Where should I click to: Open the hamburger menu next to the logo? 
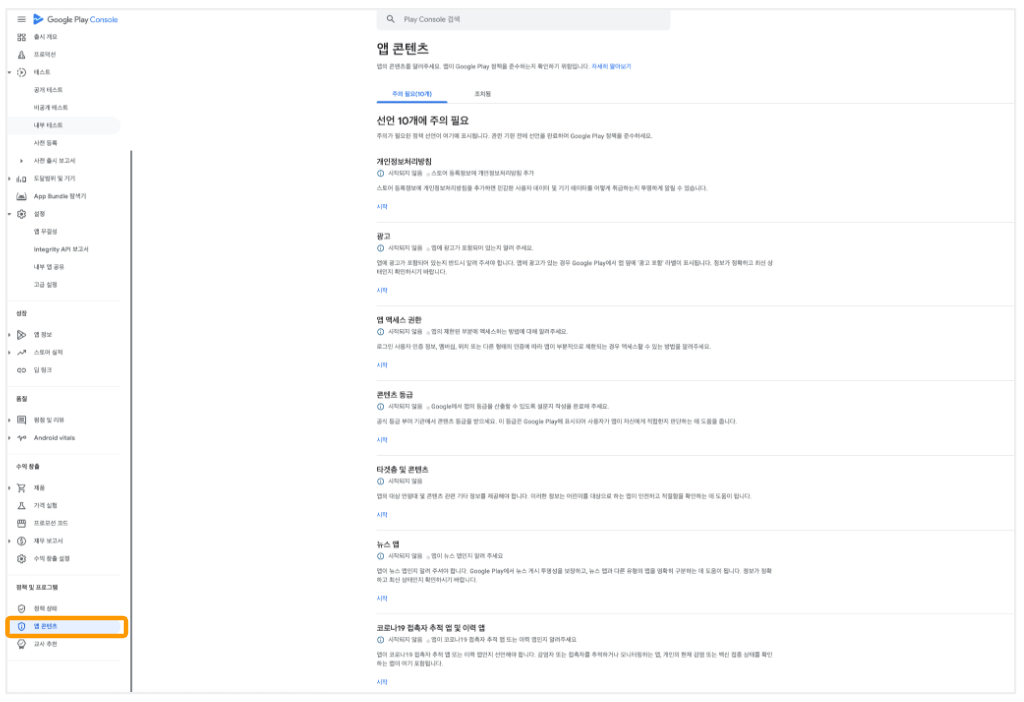21,20
